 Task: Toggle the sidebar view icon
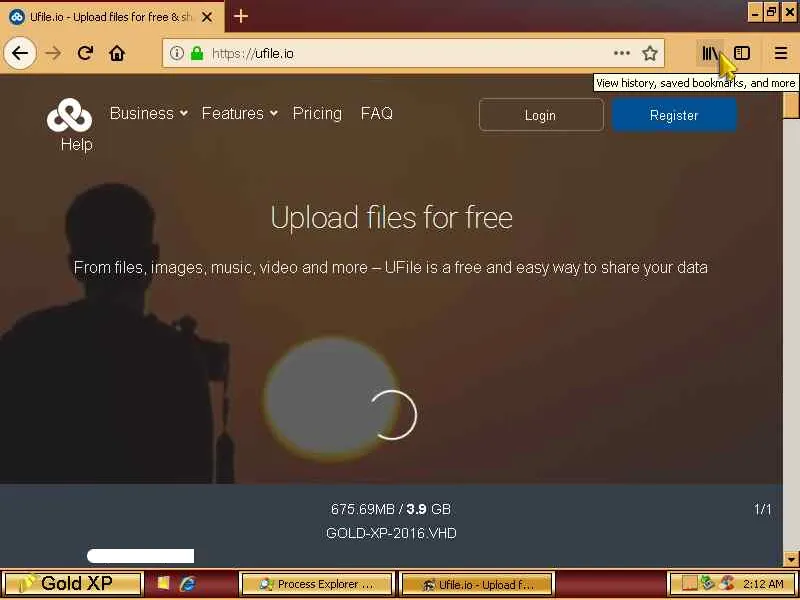pyautogui.click(x=741, y=53)
